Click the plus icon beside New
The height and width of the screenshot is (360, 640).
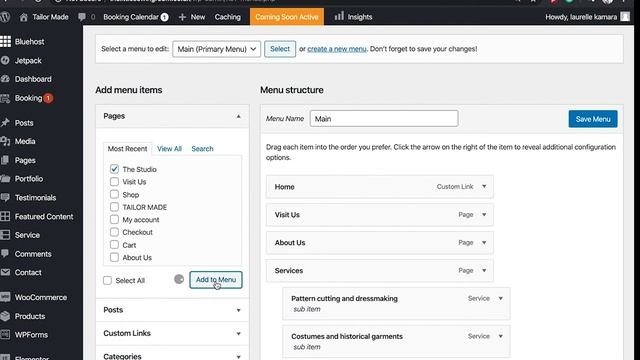(182, 17)
